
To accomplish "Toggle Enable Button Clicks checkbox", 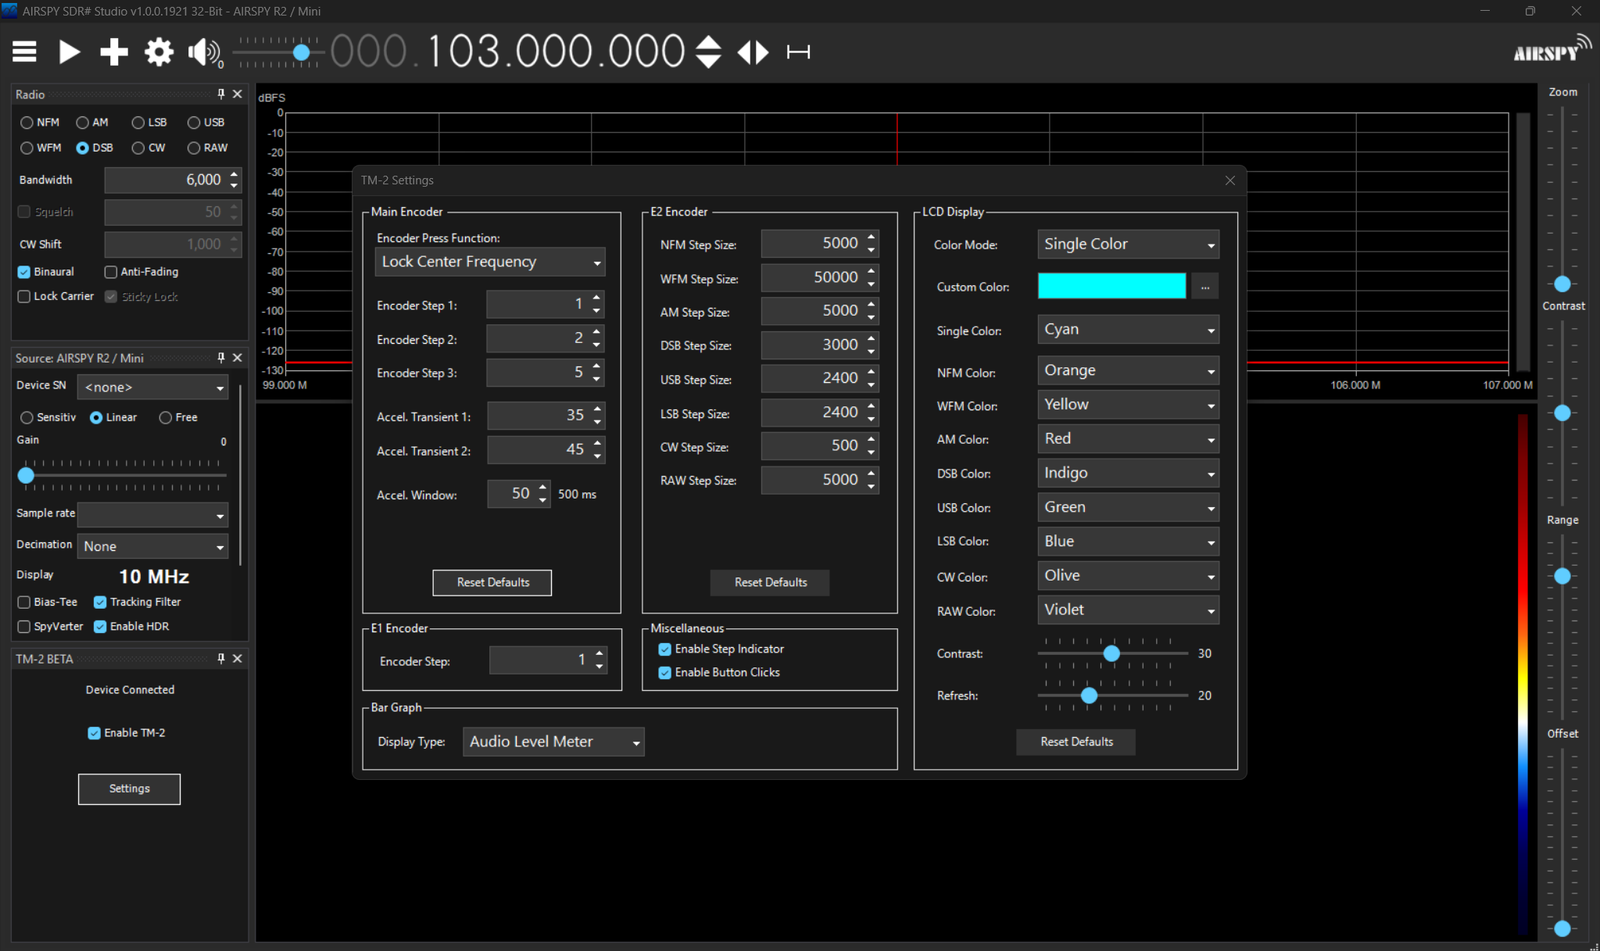I will pyautogui.click(x=719, y=673).
